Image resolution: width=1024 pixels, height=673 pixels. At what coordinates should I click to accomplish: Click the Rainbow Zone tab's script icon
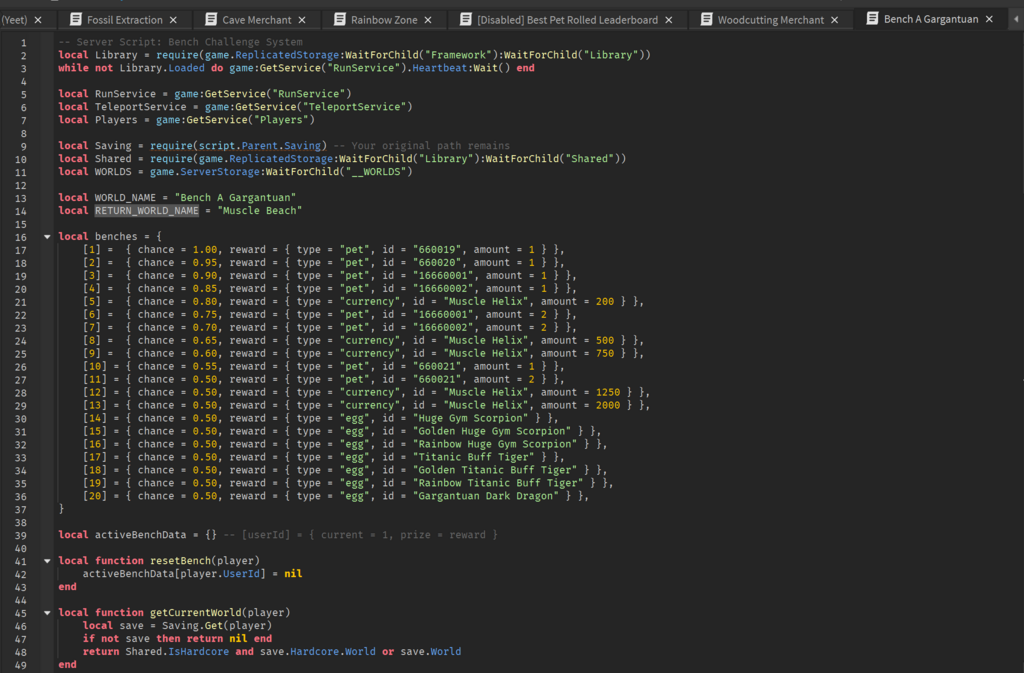(x=339, y=20)
